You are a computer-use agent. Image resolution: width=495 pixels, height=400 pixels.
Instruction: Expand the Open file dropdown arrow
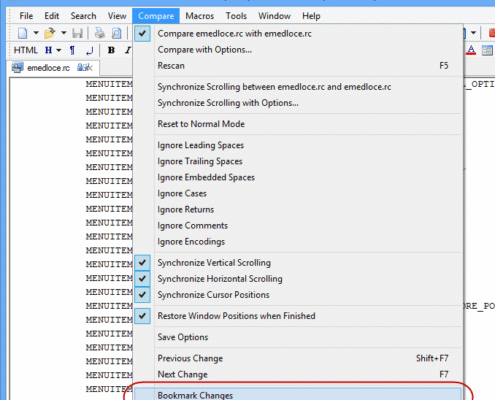point(64,33)
